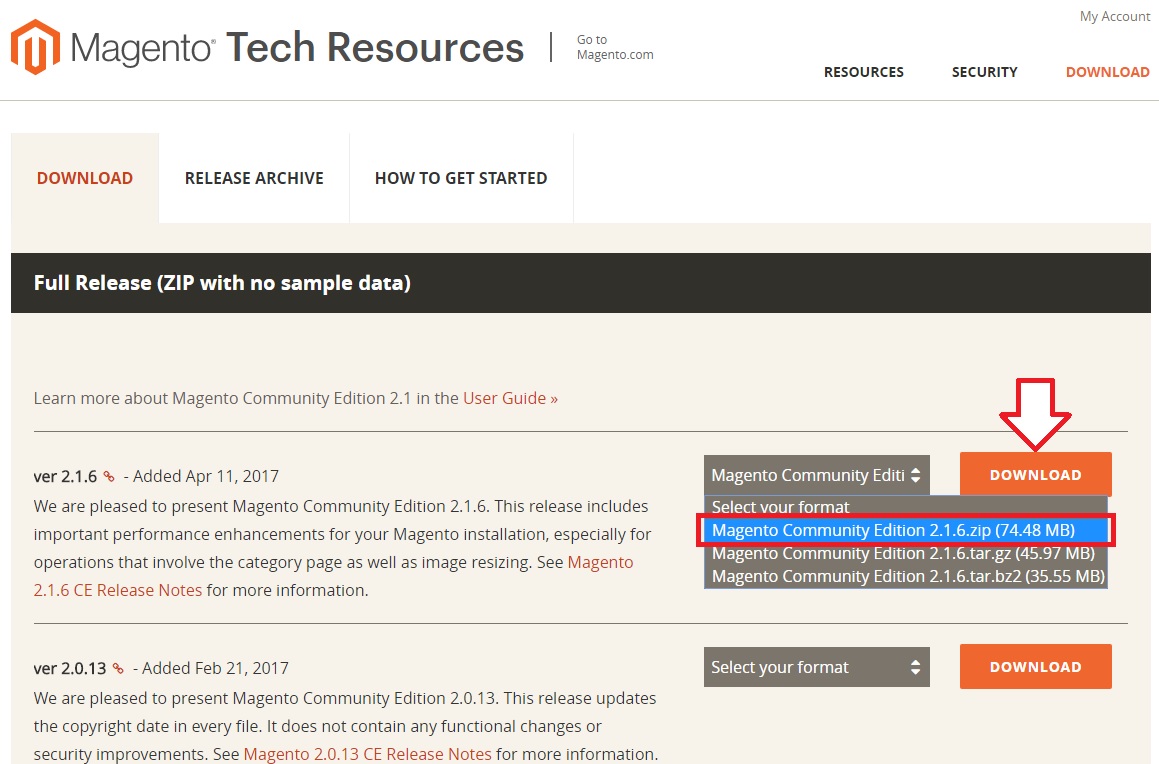Click the Magento logo icon
Screen dimensions: 1159x764
pyautogui.click(x=35, y=47)
